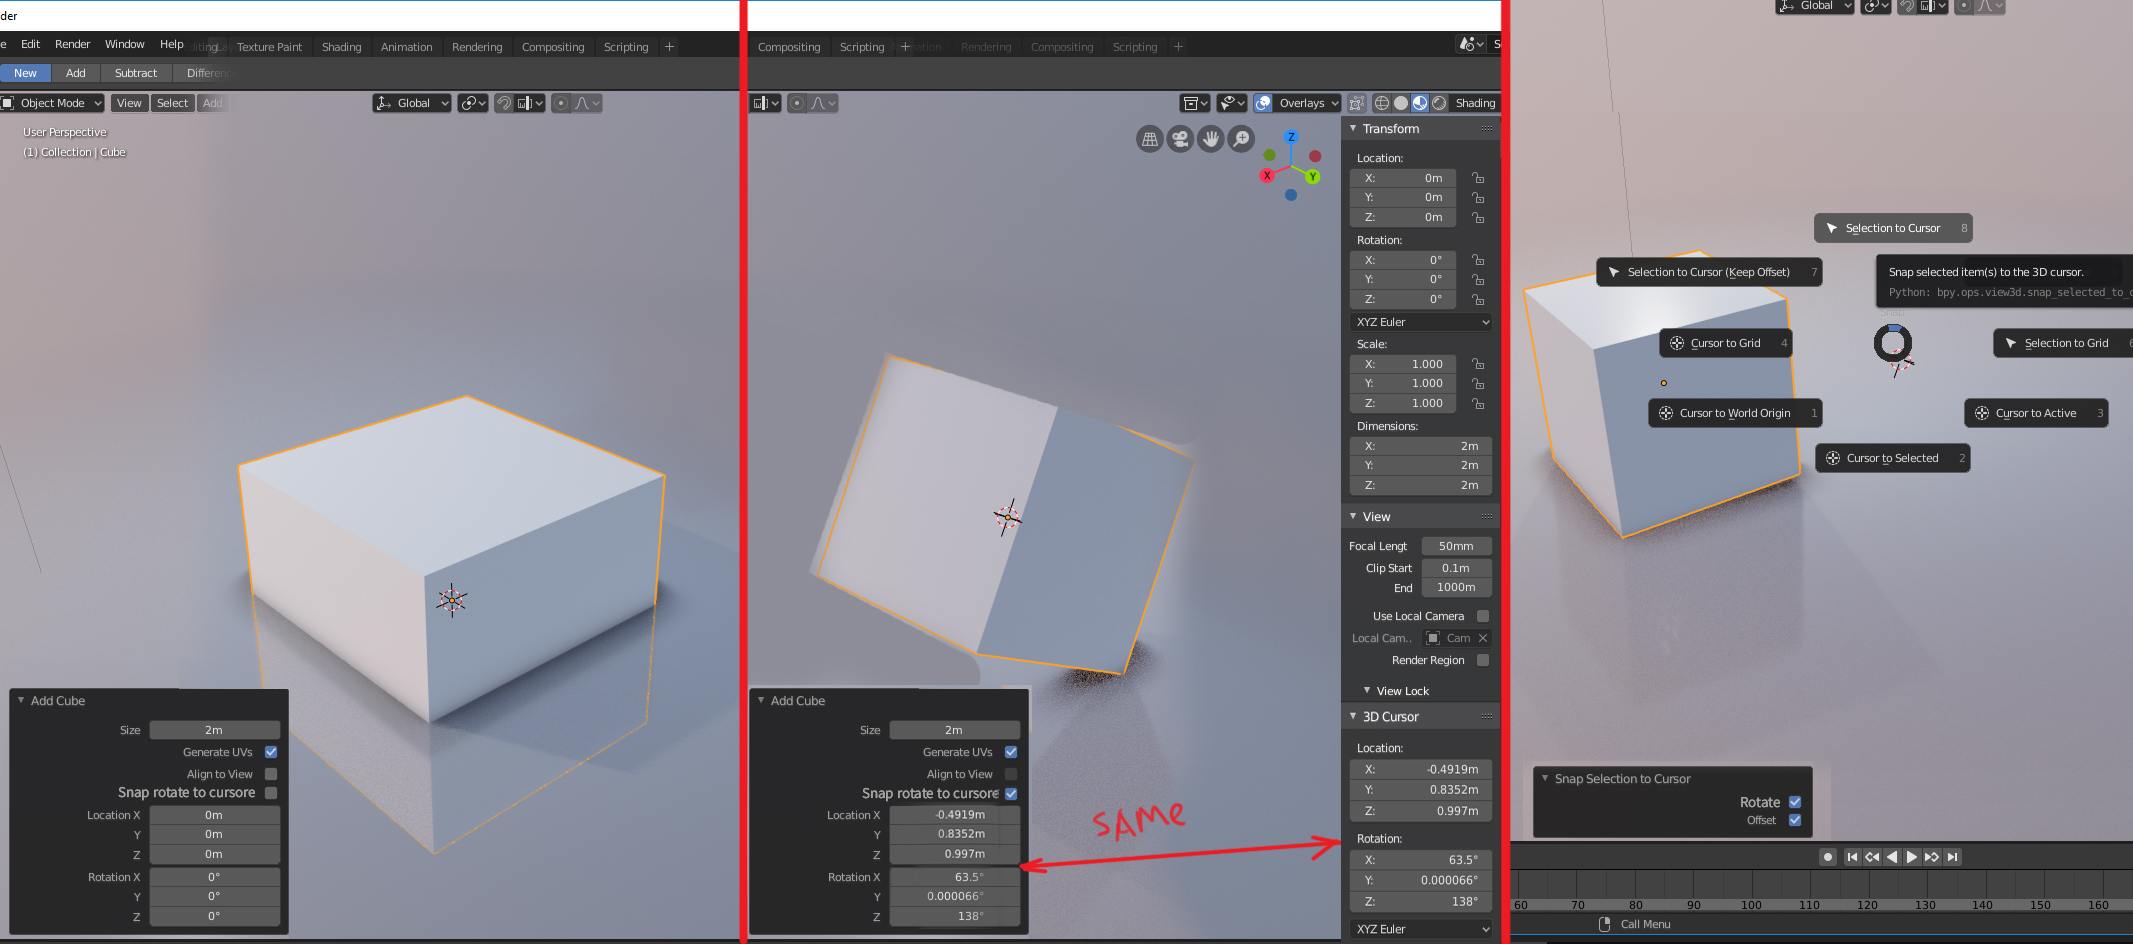Click the play reverse triangle icon
The height and width of the screenshot is (944, 2133).
pos(1892,857)
